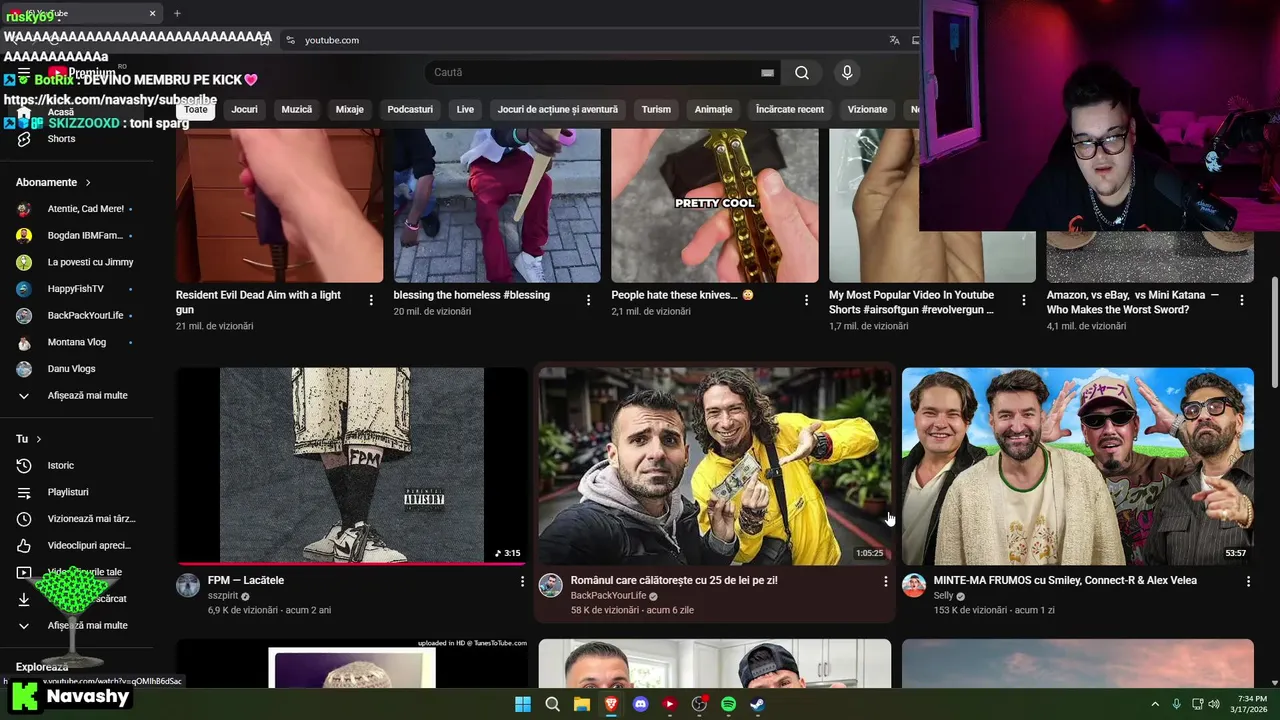The width and height of the screenshot is (1280, 720).
Task: Select the Mixaje filter chip
Action: [x=350, y=109]
